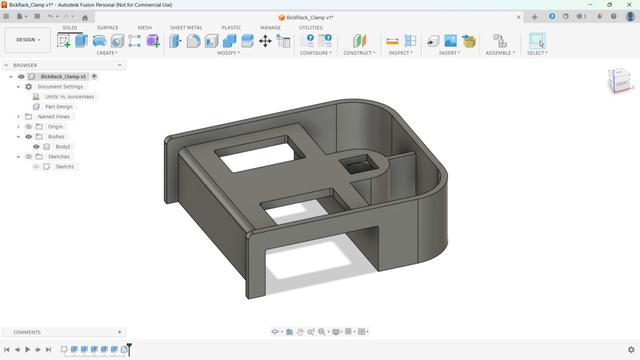This screenshot has height=360, width=640.
Task: Click the Undo arrow
Action: point(51,17)
